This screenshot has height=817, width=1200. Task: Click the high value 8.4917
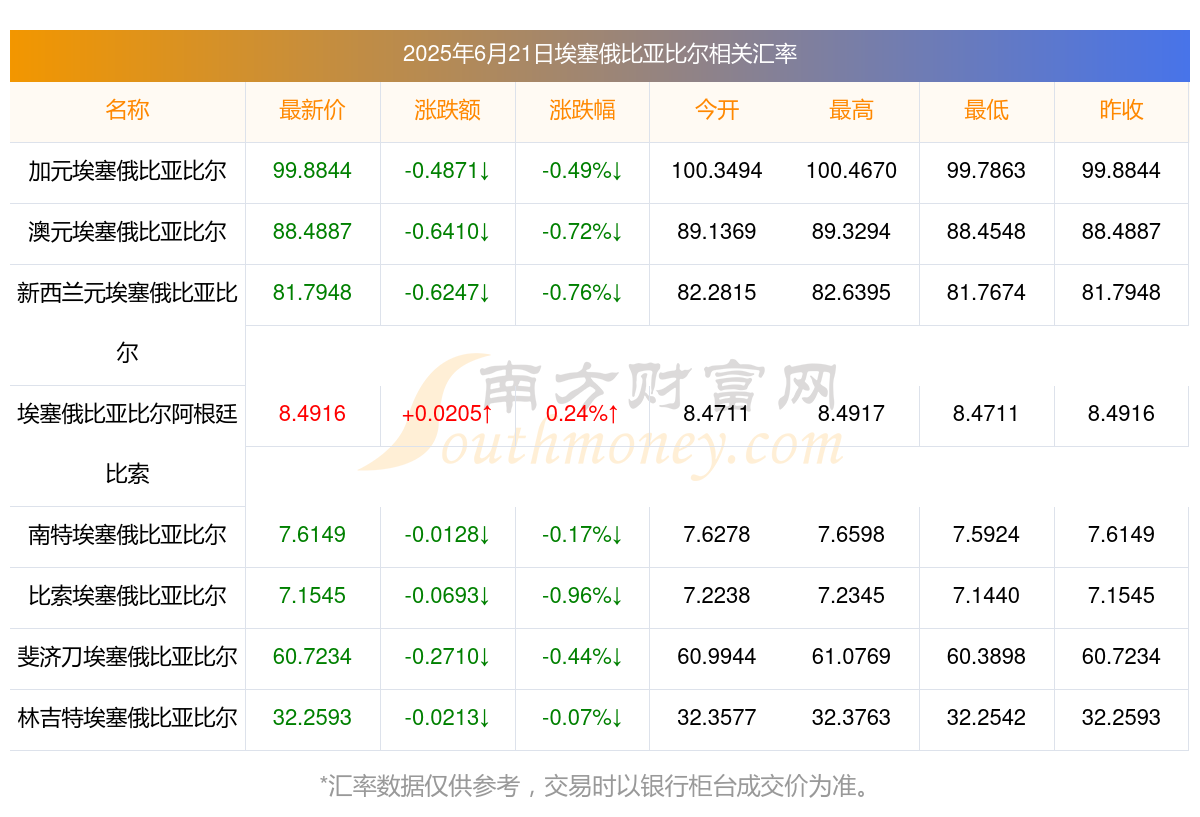[851, 414]
